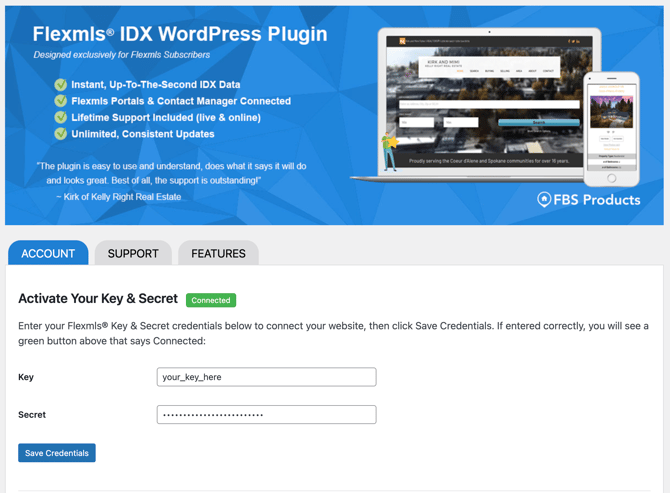This screenshot has width=670, height=493.
Task: Click the person holding star illustration
Action: click(x=389, y=149)
